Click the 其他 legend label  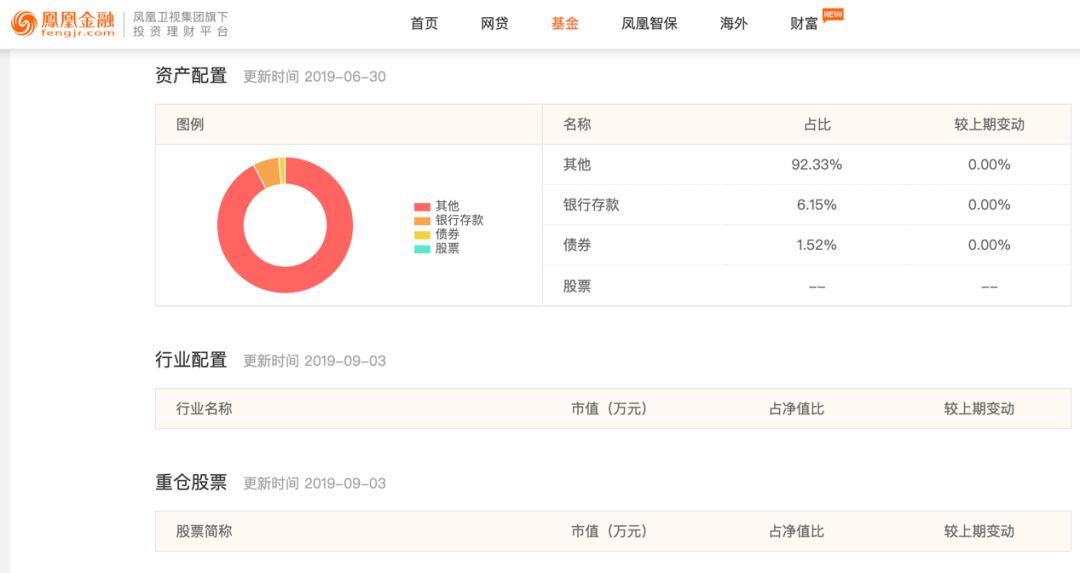tap(447, 206)
